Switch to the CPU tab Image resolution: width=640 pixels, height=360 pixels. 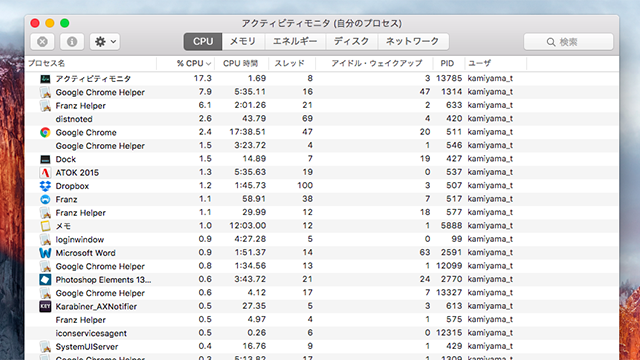pos(203,42)
